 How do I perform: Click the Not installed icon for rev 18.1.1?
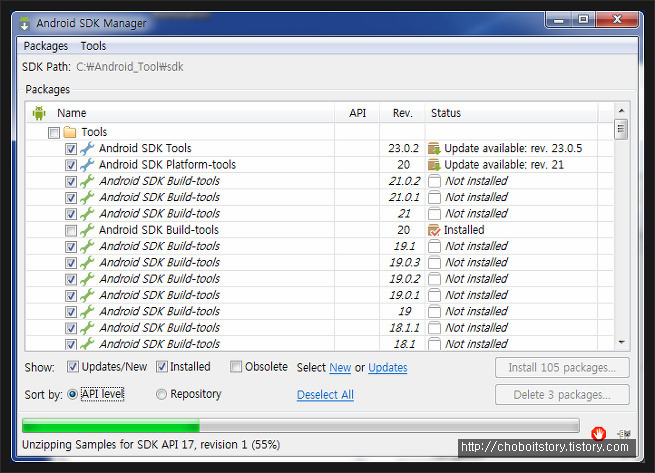434,328
